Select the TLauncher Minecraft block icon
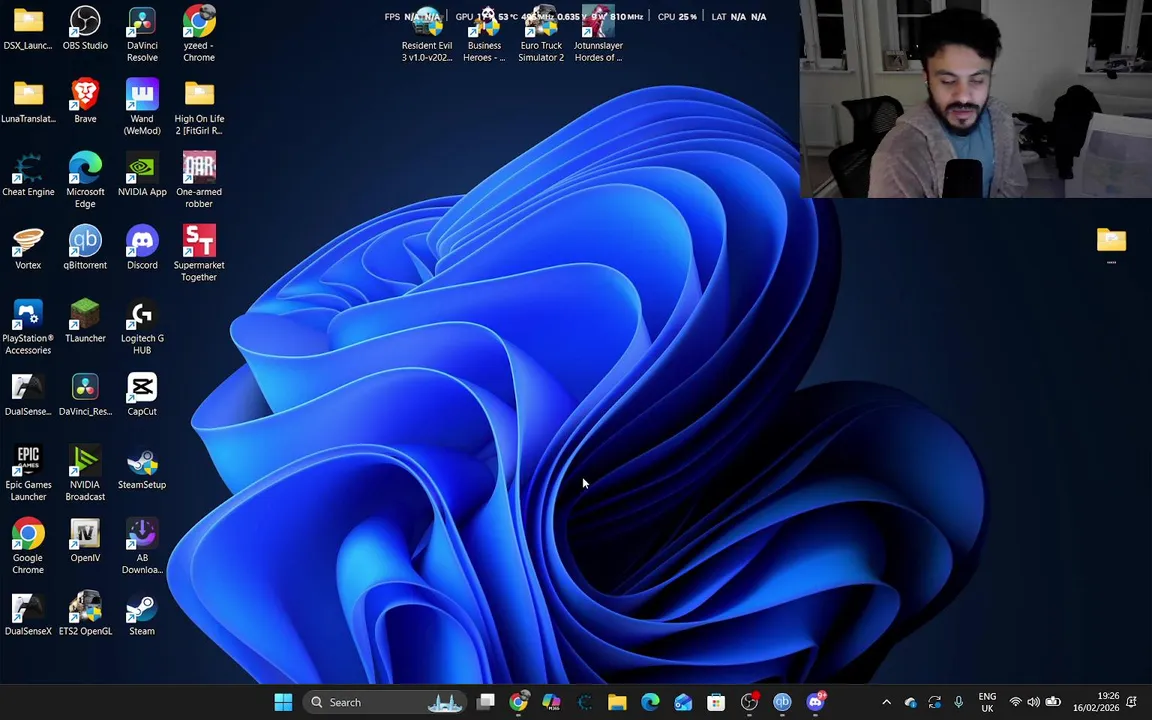 [85, 322]
